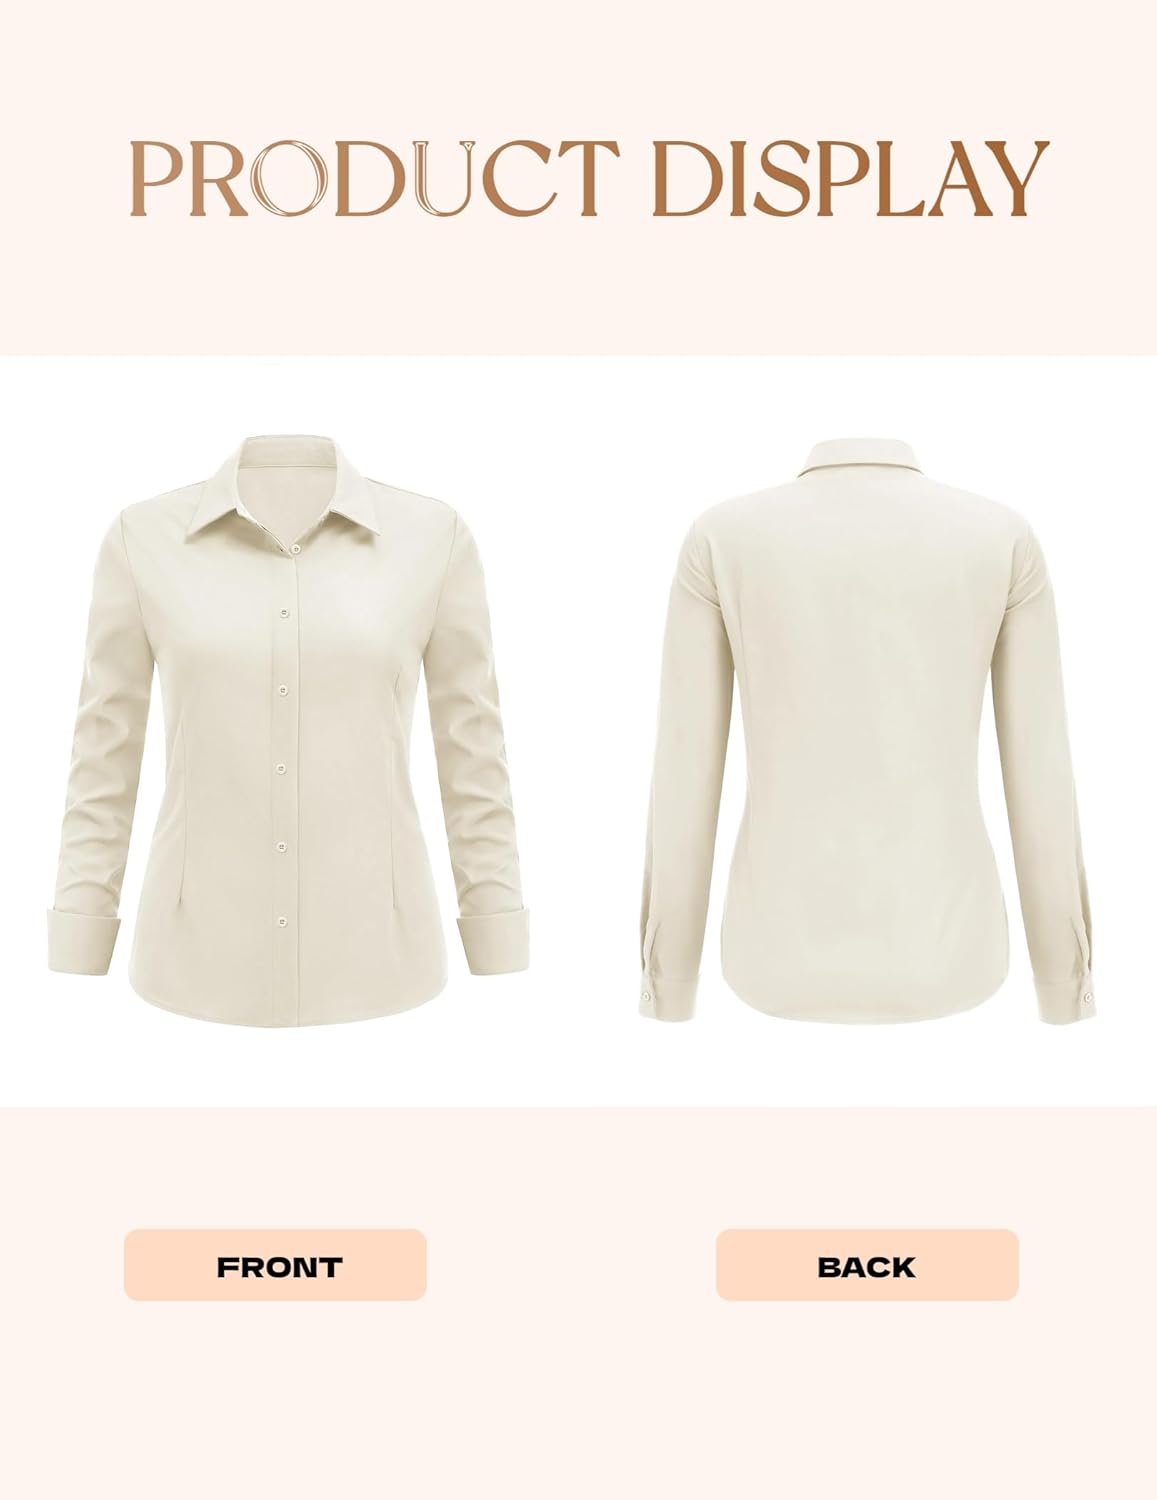
Task: Click the word DISPLAY in the heading
Action: pyautogui.click(x=851, y=178)
